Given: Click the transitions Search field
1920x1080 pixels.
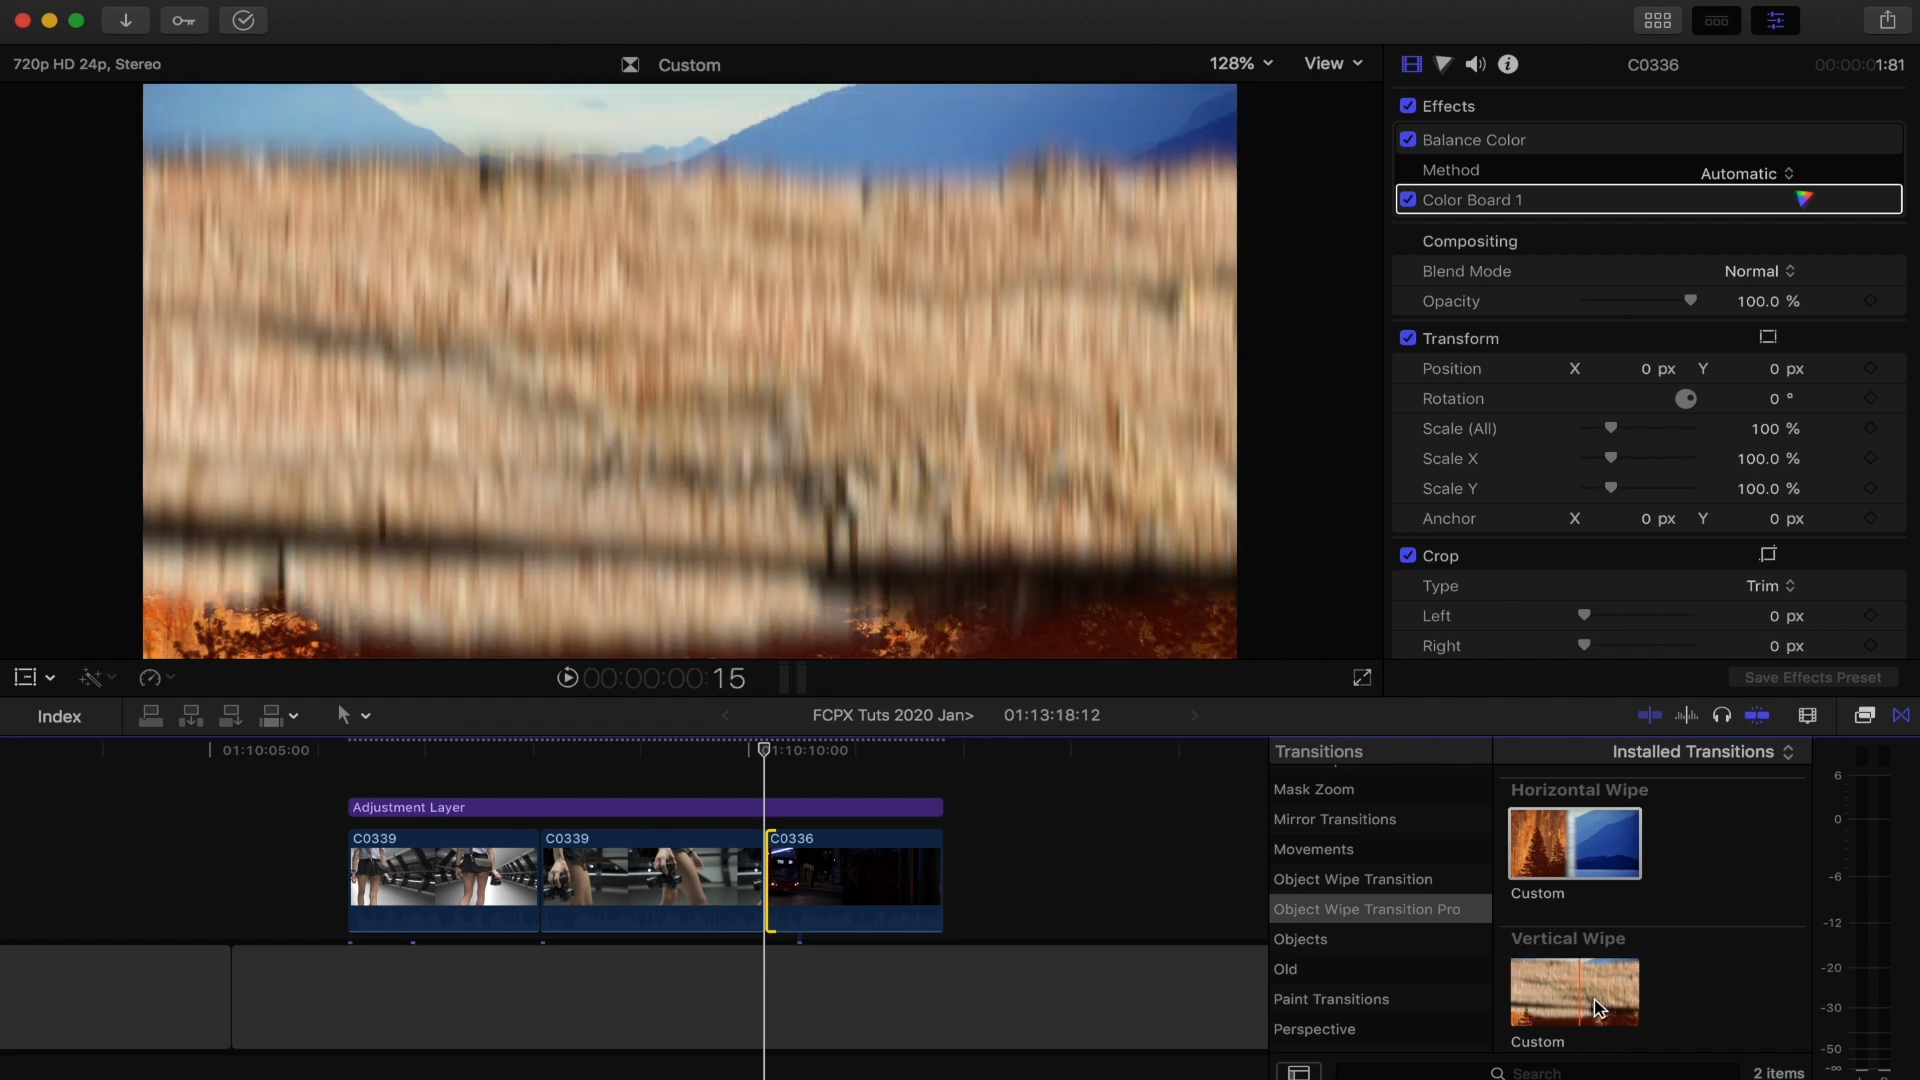Looking at the screenshot, I should 1537,1072.
